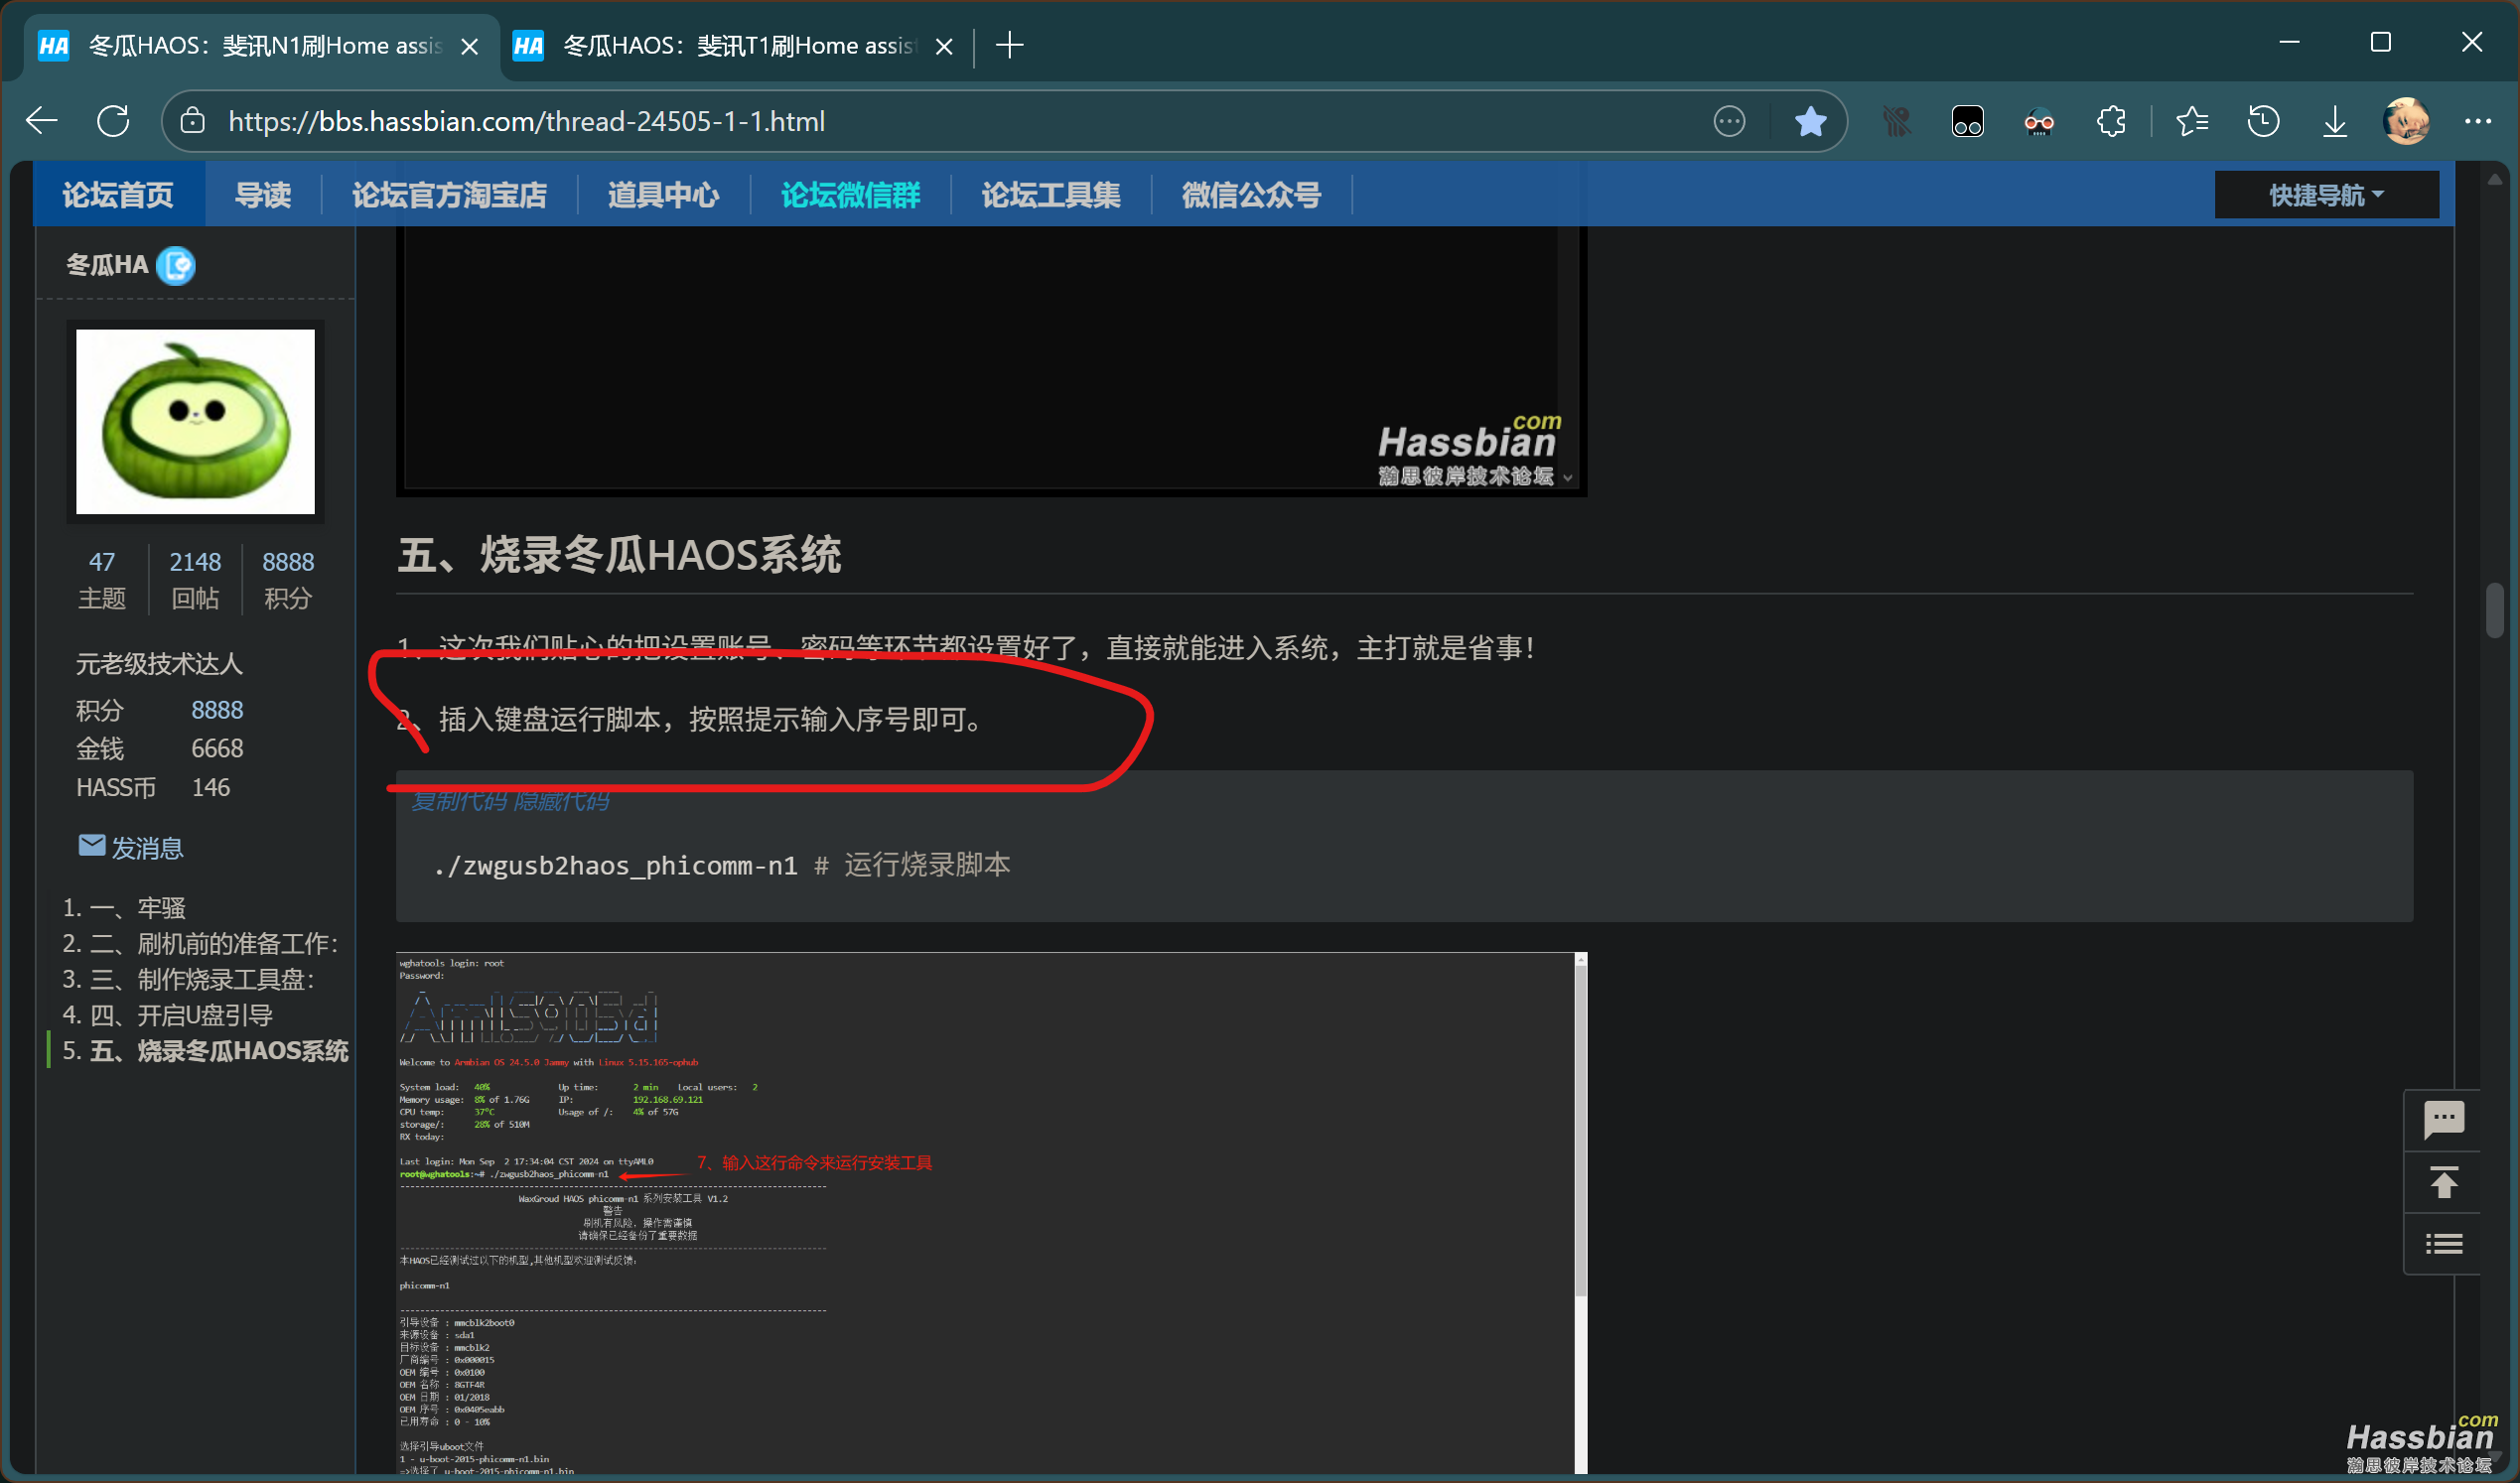Click the page's vertical scrollbar thumb
The height and width of the screenshot is (1483, 2520).
(x=2493, y=610)
